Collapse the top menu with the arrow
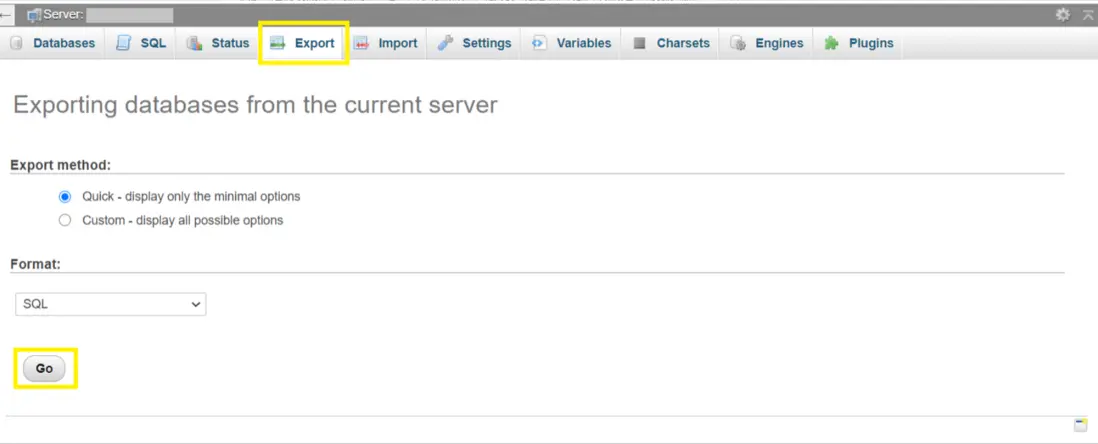The image size is (1098, 444). pyautogui.click(x=1088, y=15)
